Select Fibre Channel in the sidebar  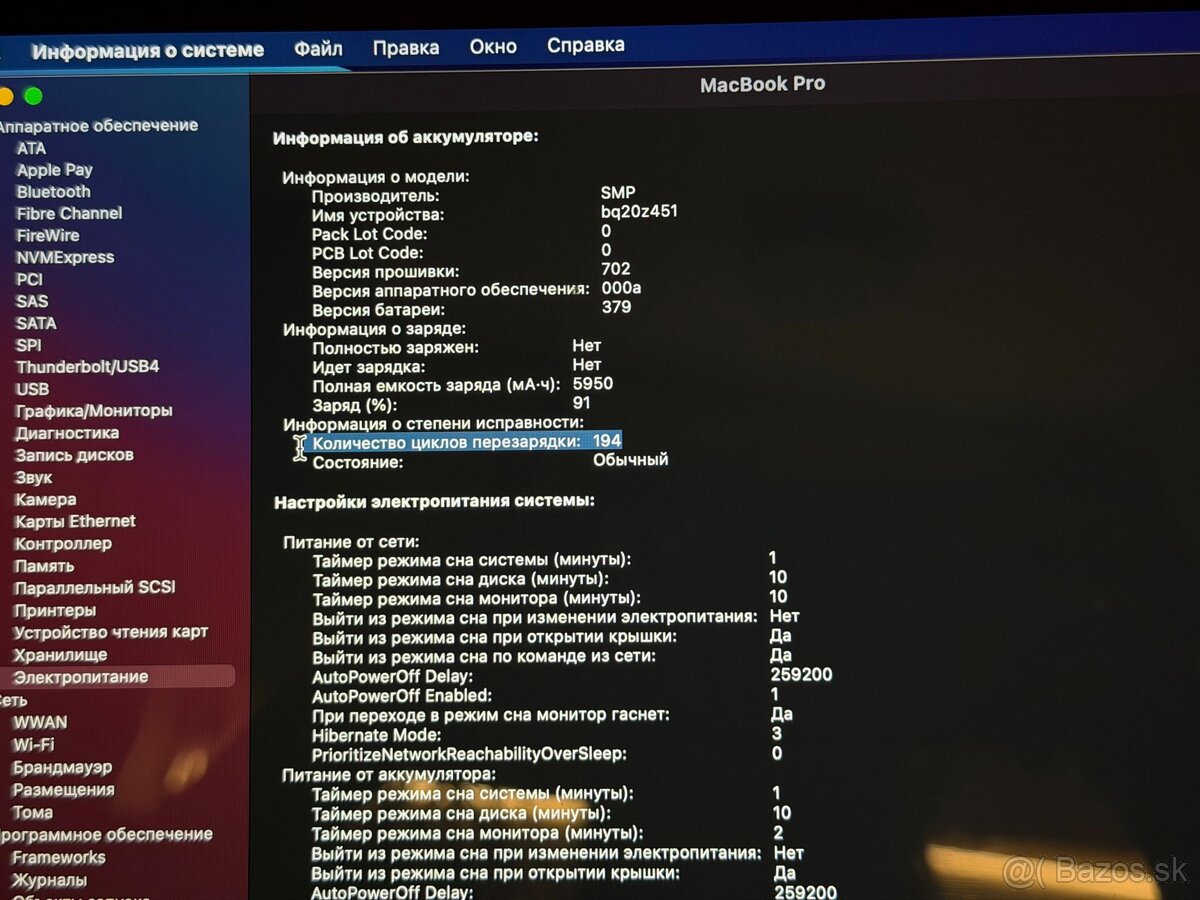[x=69, y=214]
